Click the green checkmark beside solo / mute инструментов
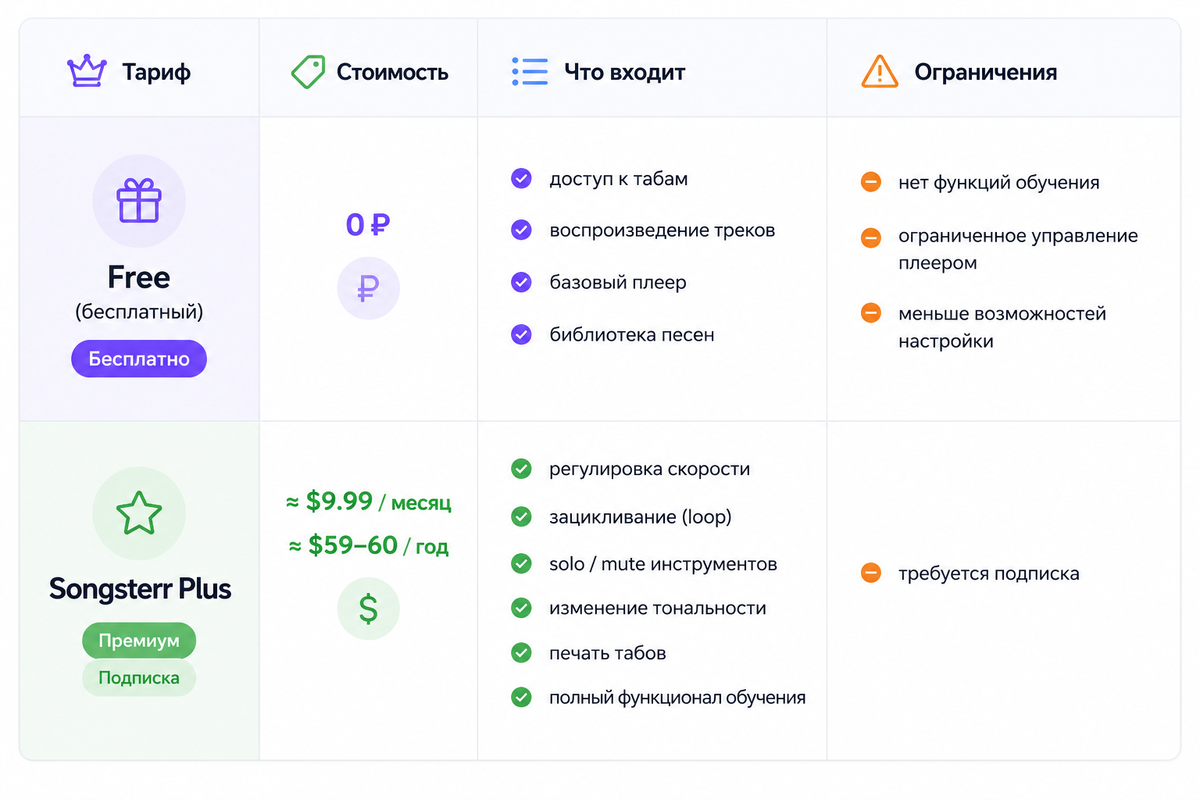Viewport: 1200px width, 800px height. 521,564
